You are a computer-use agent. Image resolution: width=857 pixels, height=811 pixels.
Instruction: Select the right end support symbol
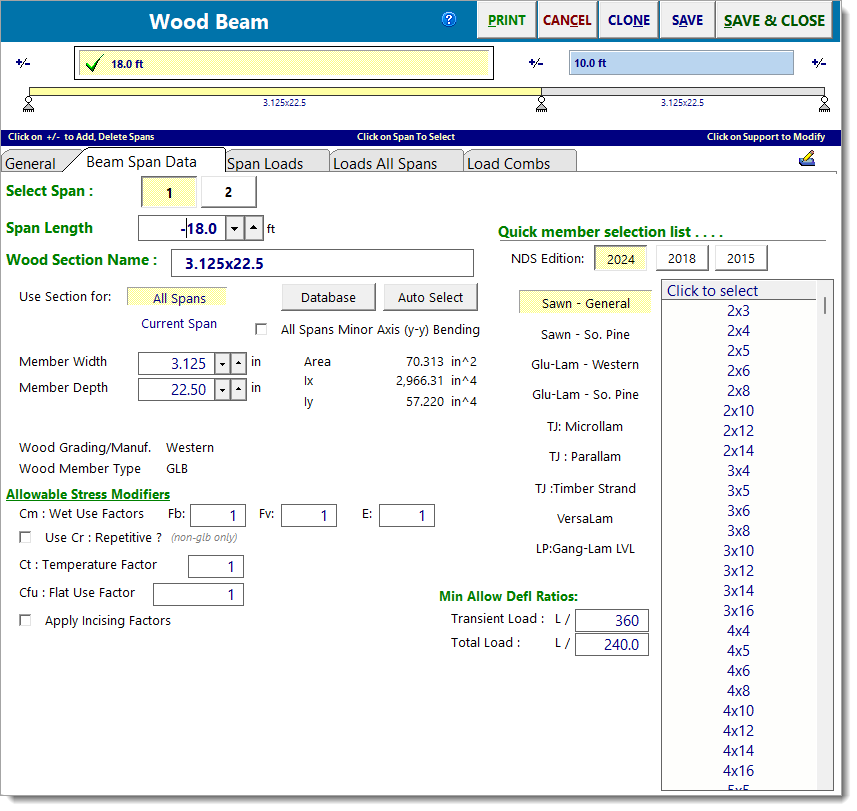point(824,104)
